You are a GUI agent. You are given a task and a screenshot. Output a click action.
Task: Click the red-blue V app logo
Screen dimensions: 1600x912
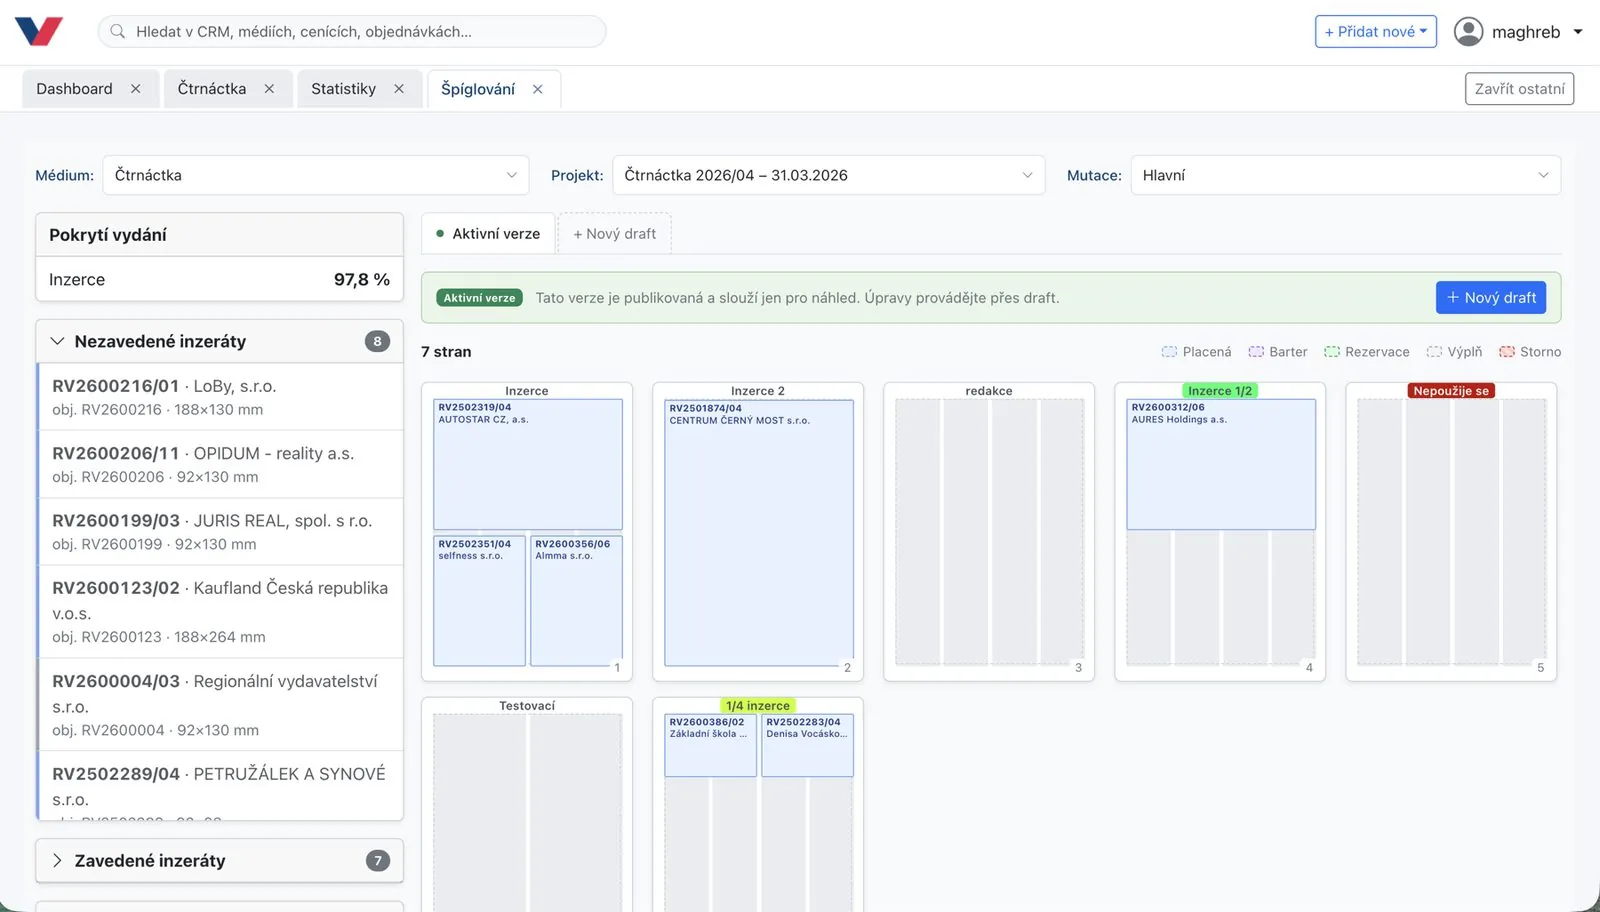(39, 31)
